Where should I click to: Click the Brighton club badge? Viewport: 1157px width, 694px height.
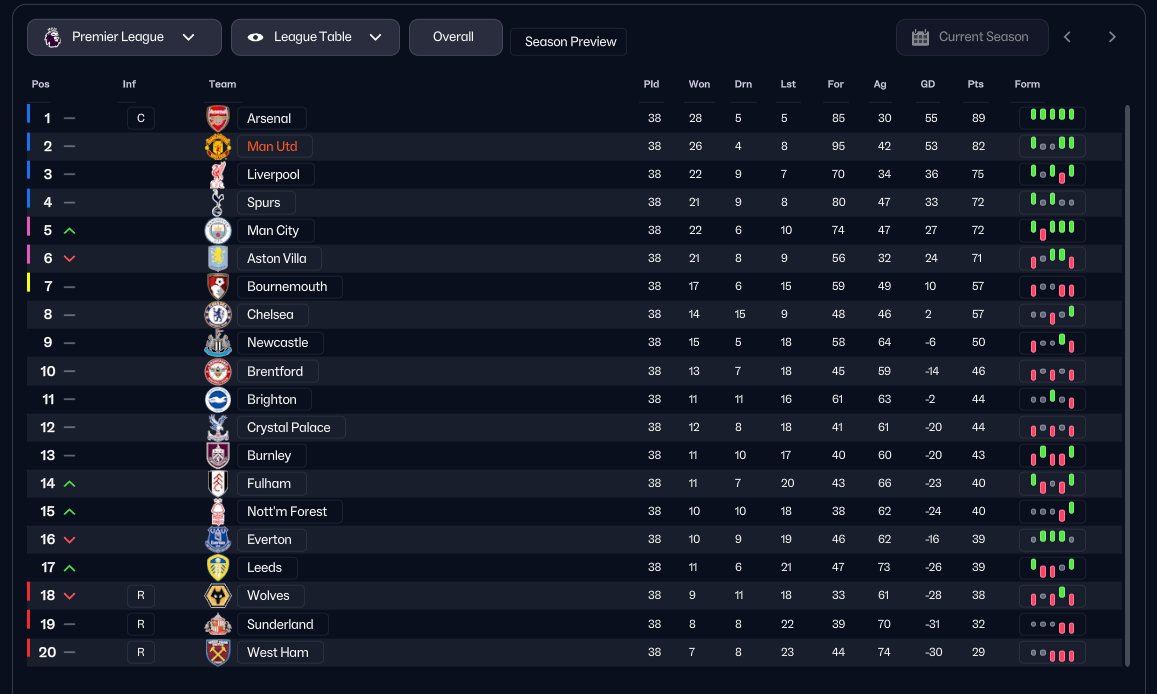click(x=217, y=399)
